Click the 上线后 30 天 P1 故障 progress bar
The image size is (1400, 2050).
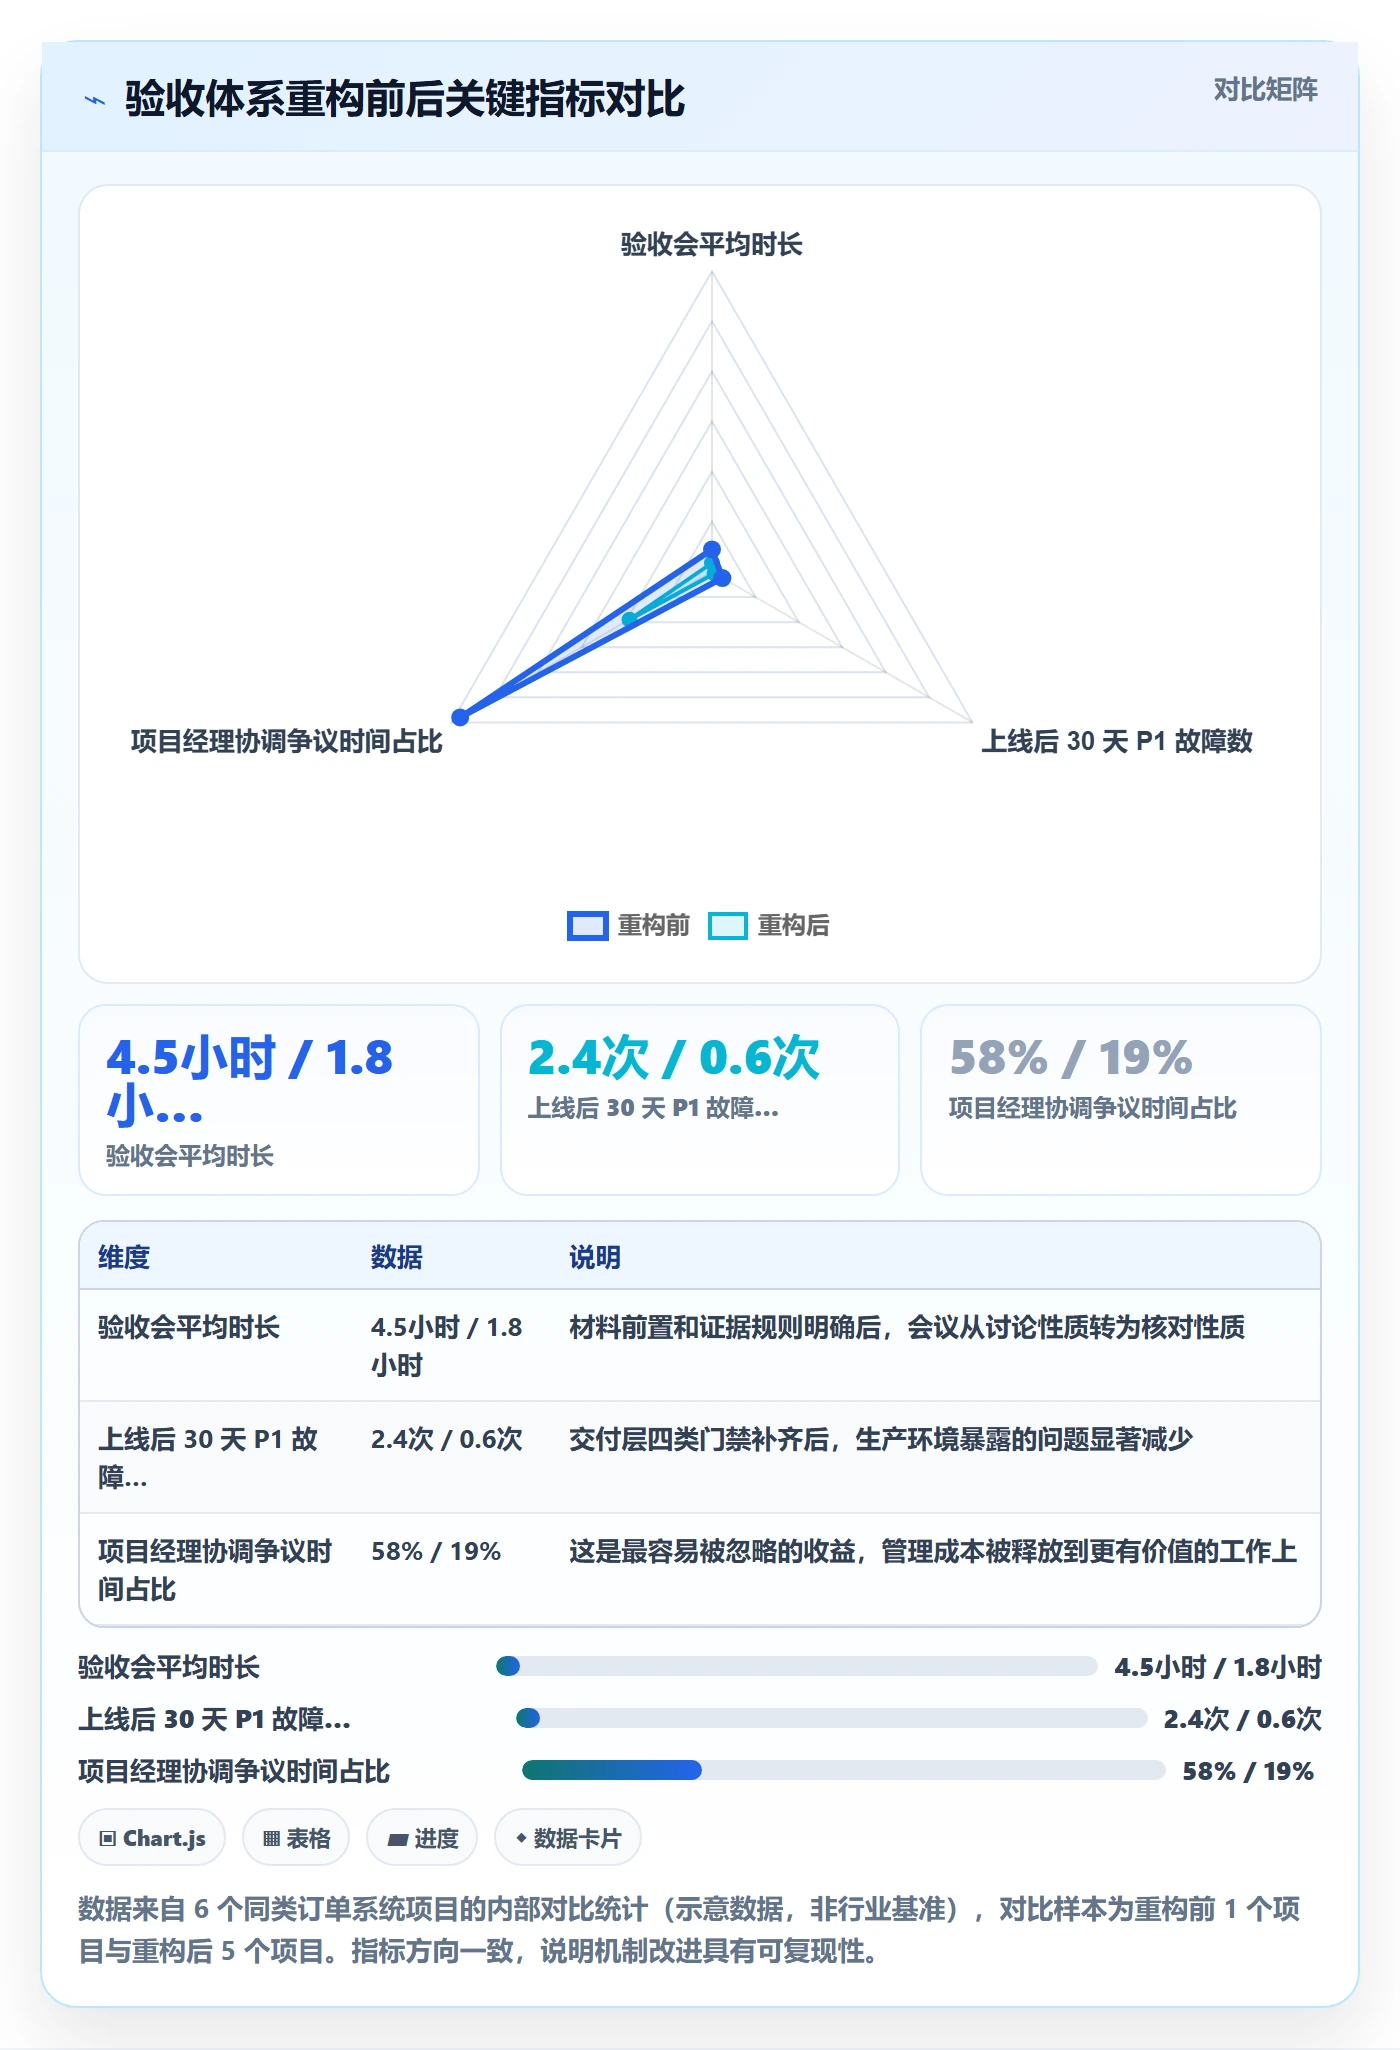(831, 1718)
